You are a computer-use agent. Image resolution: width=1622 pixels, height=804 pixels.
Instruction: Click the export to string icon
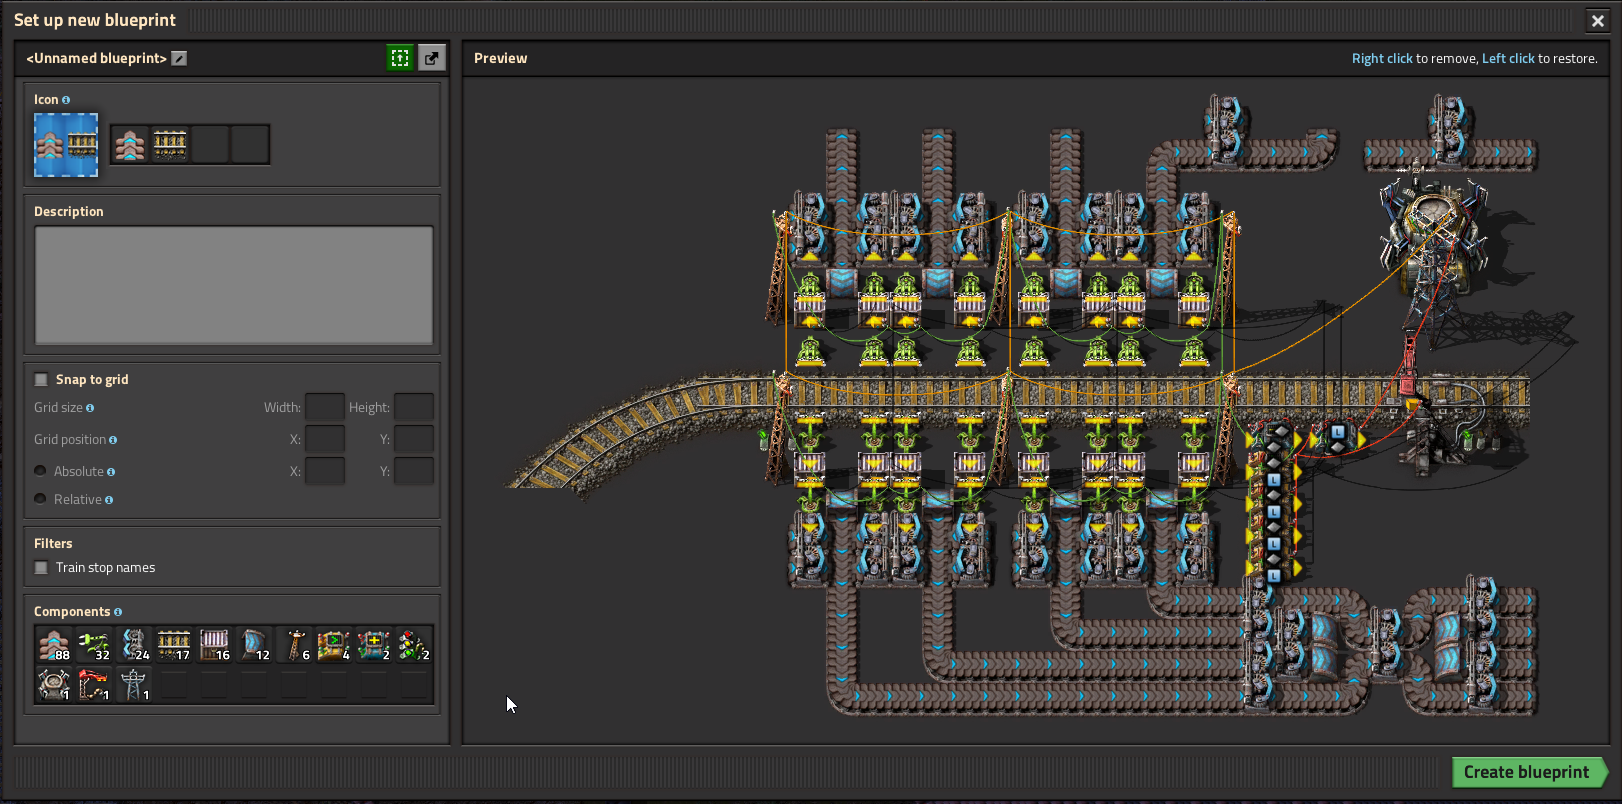coord(431,58)
